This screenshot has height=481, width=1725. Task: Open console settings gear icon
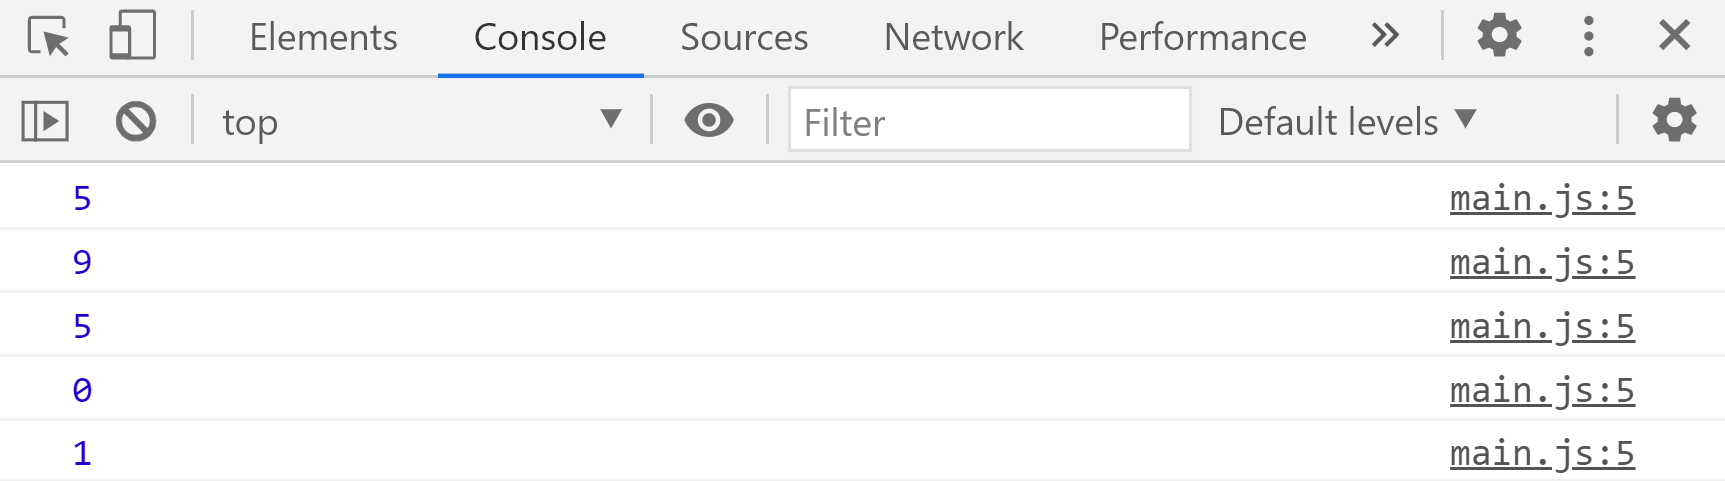click(x=1674, y=121)
